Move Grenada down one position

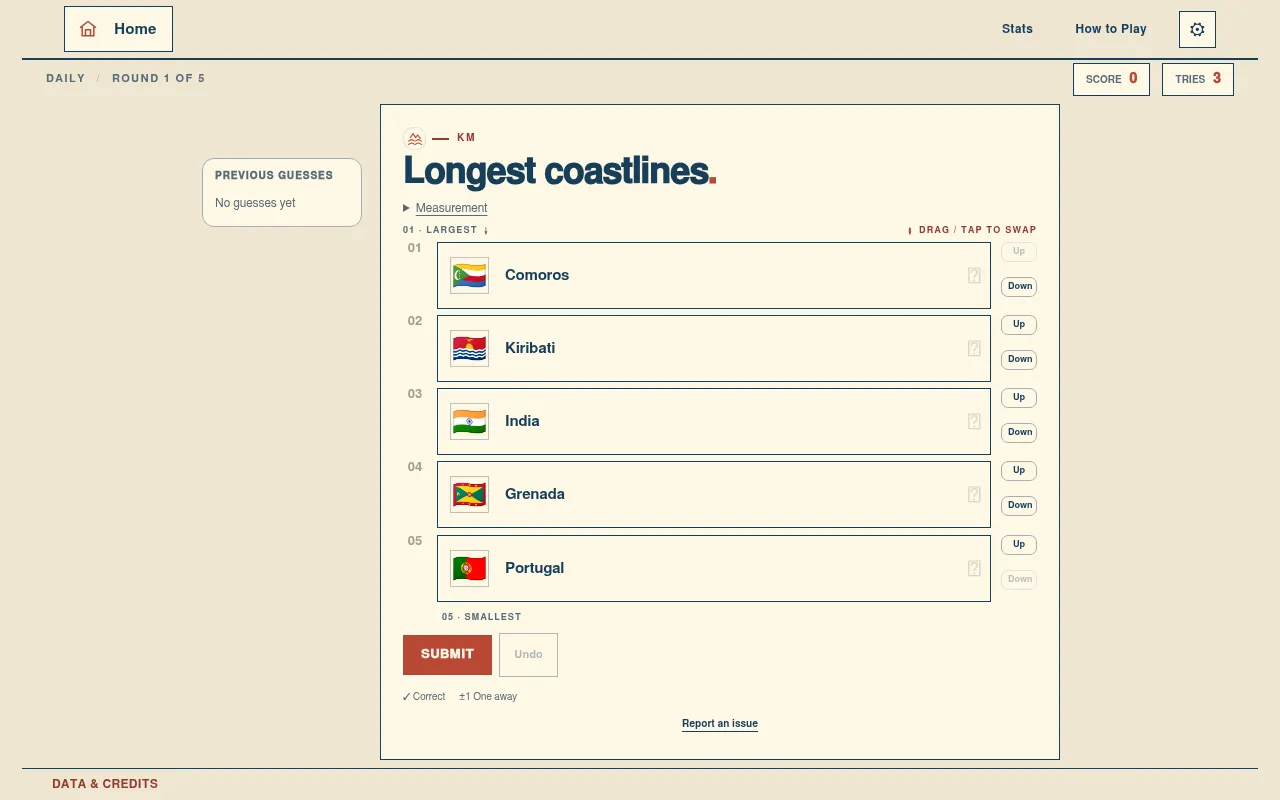pyautogui.click(x=1019, y=505)
